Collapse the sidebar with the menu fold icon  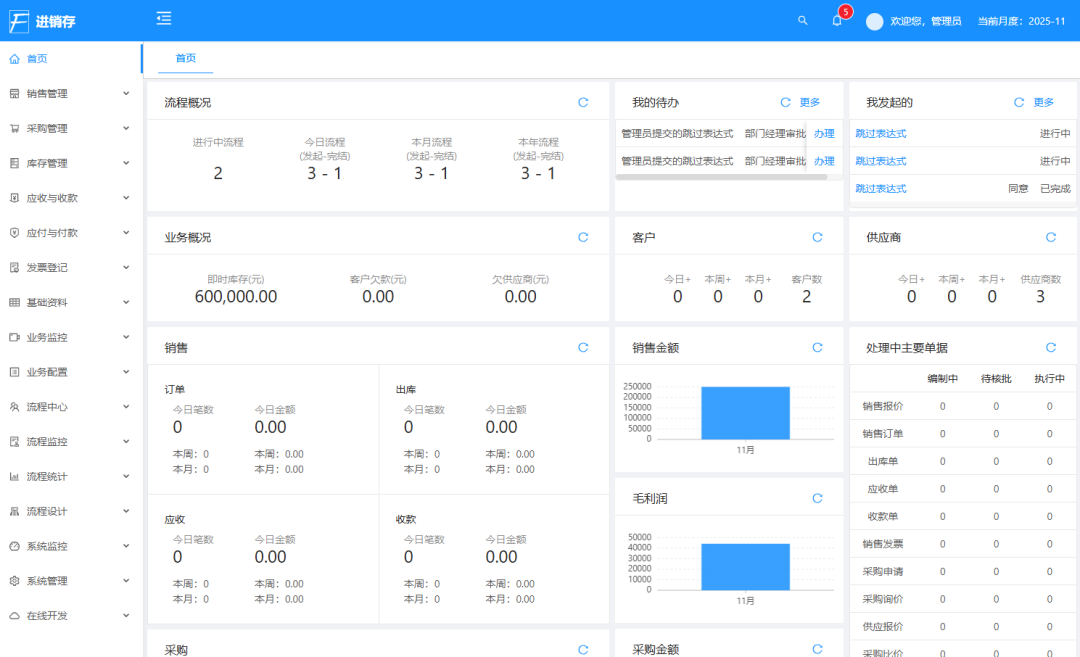point(164,18)
